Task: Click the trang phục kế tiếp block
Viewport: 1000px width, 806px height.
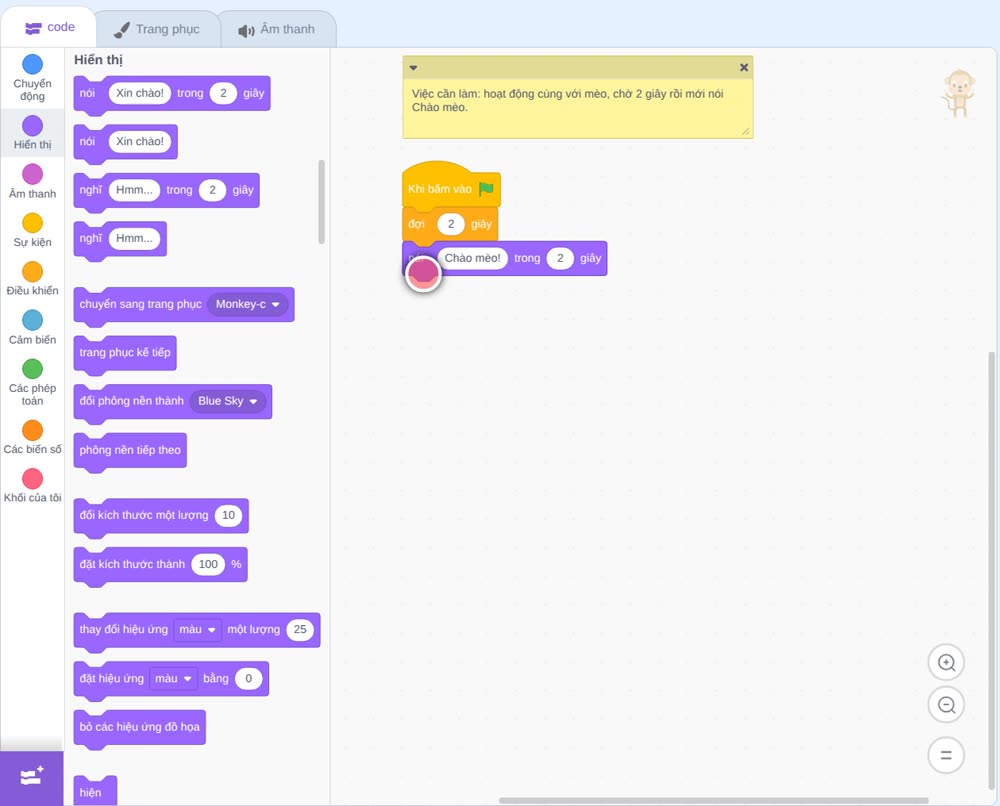Action: [125, 355]
